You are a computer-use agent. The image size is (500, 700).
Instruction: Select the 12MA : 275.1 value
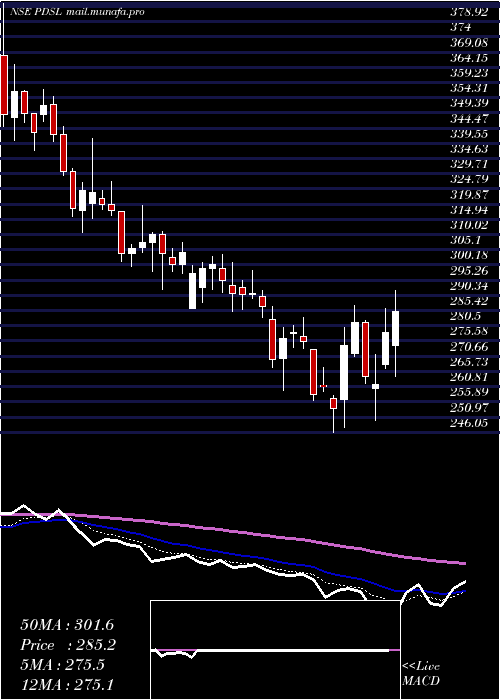[67, 685]
